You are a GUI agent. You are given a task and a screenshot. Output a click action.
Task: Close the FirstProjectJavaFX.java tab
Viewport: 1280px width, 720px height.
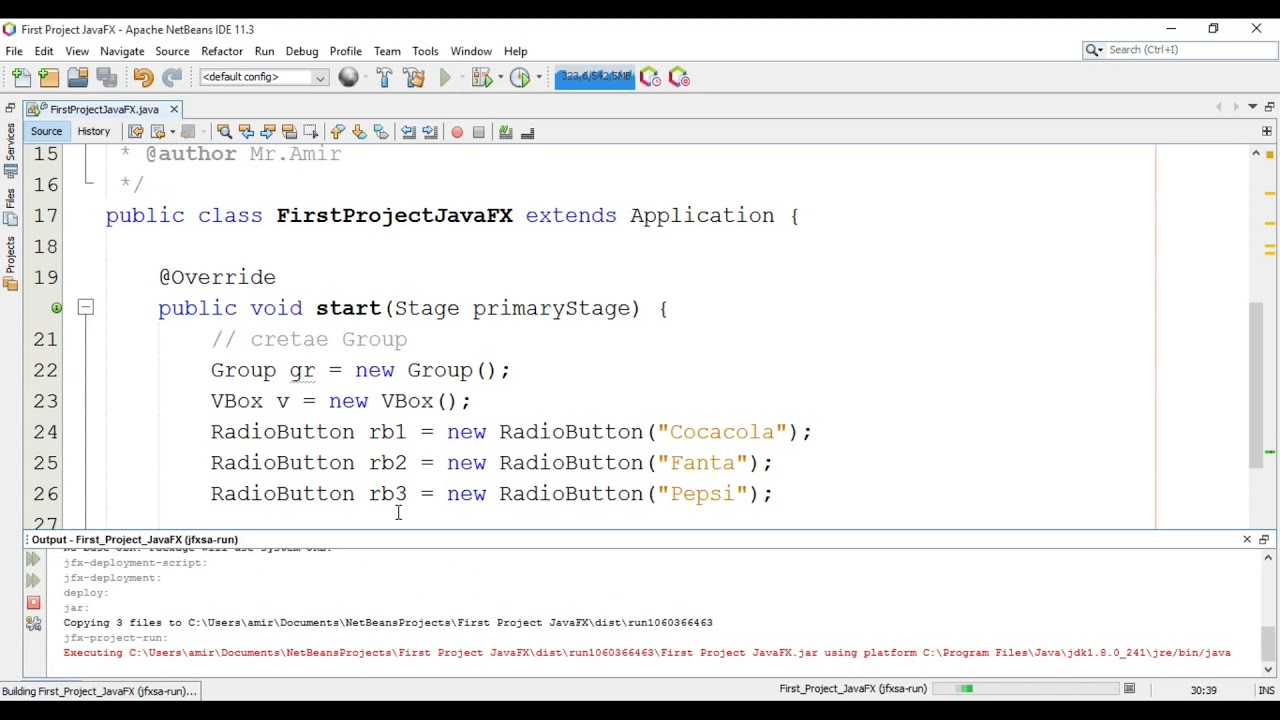pos(174,109)
